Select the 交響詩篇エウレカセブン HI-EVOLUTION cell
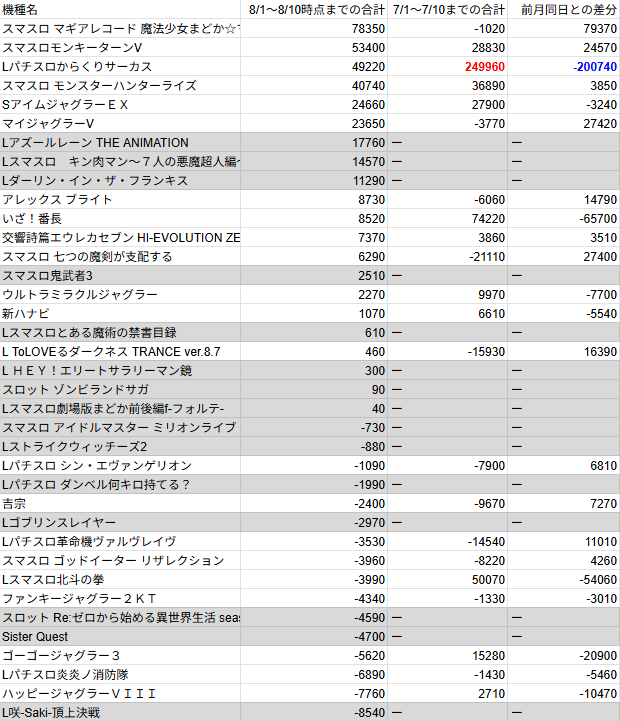This screenshot has height=721, width=620. point(120,237)
